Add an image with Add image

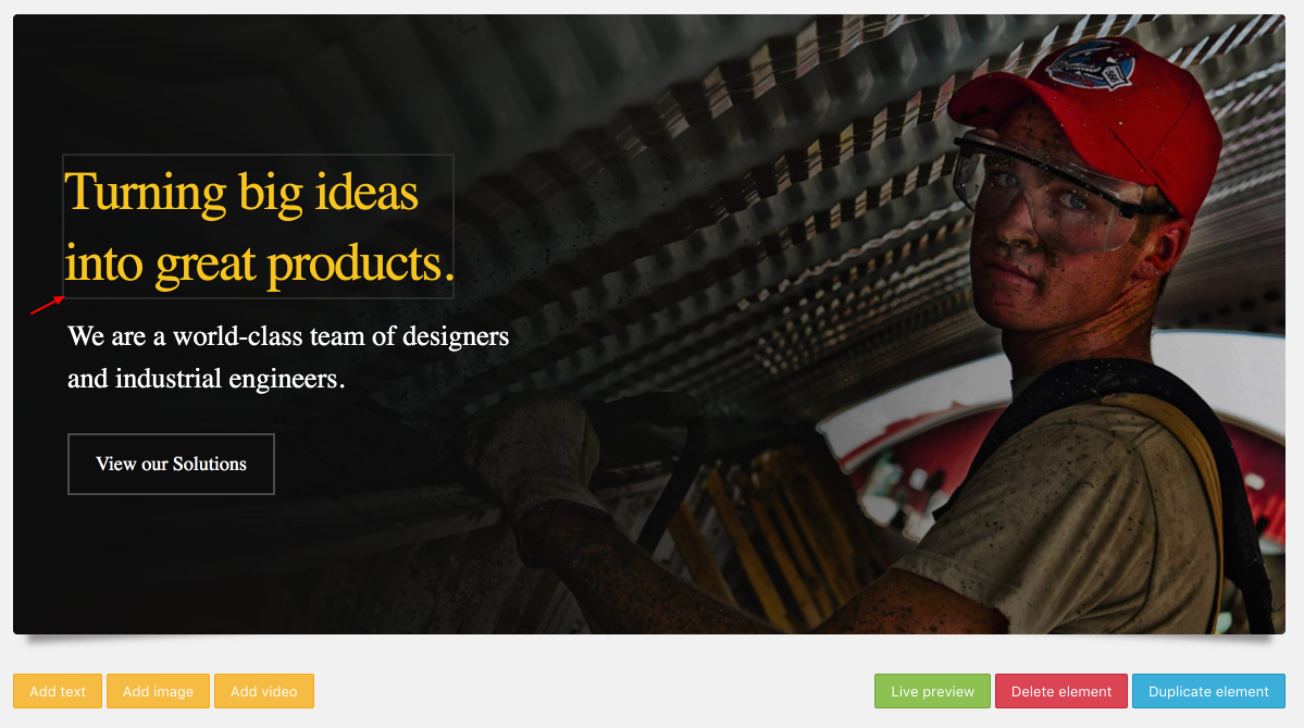158,691
